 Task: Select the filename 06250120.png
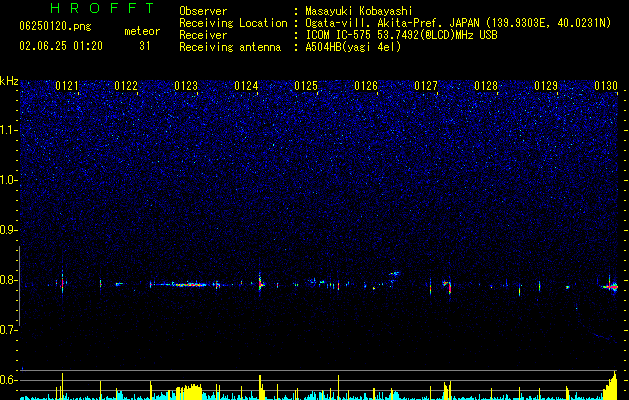pos(55,26)
